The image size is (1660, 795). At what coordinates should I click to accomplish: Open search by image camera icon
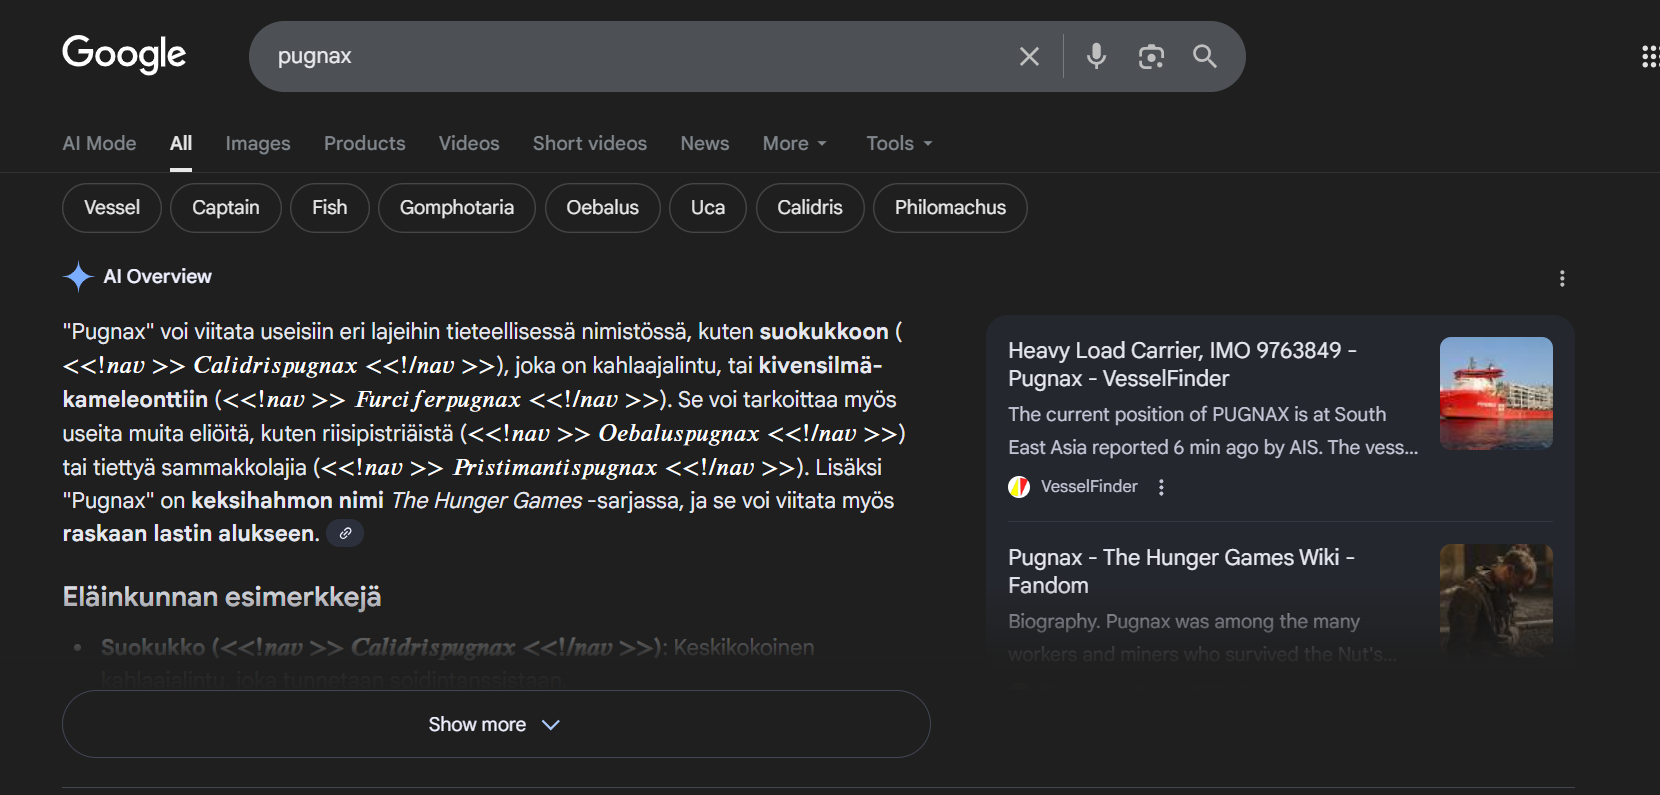(1151, 57)
